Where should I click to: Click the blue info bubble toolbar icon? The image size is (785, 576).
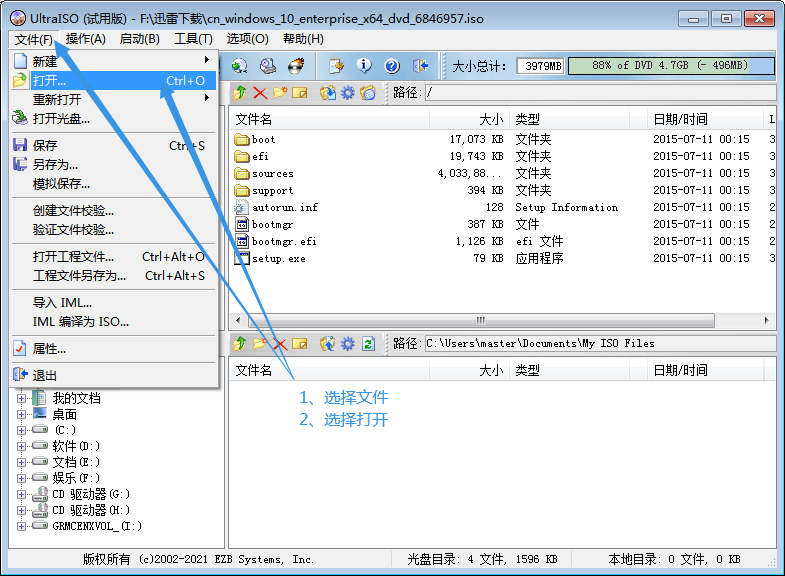[364, 66]
